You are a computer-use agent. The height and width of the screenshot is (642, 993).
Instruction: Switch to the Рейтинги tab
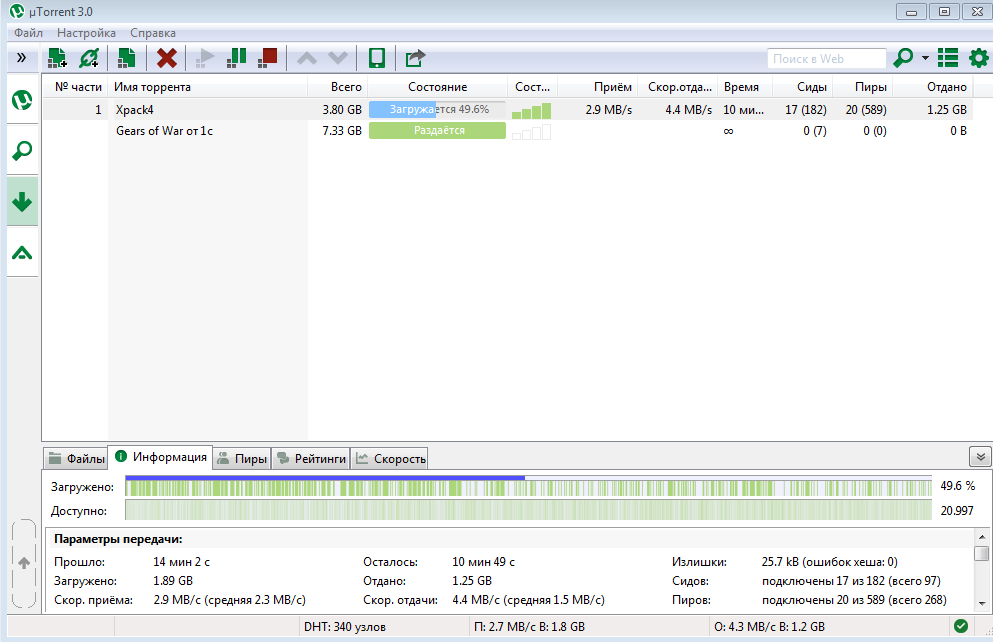click(311, 458)
